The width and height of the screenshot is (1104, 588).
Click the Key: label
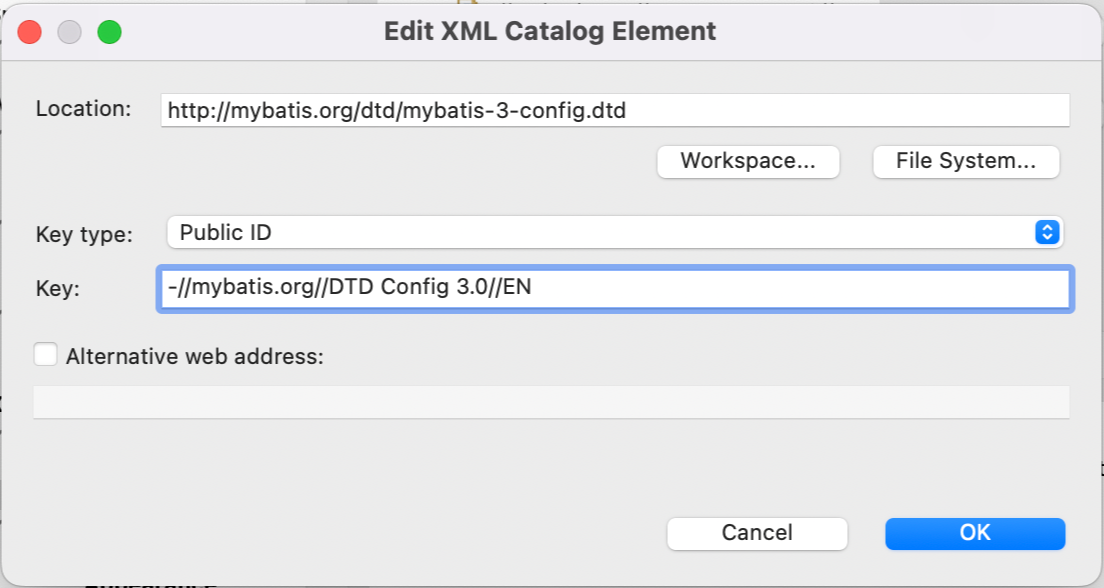(58, 288)
